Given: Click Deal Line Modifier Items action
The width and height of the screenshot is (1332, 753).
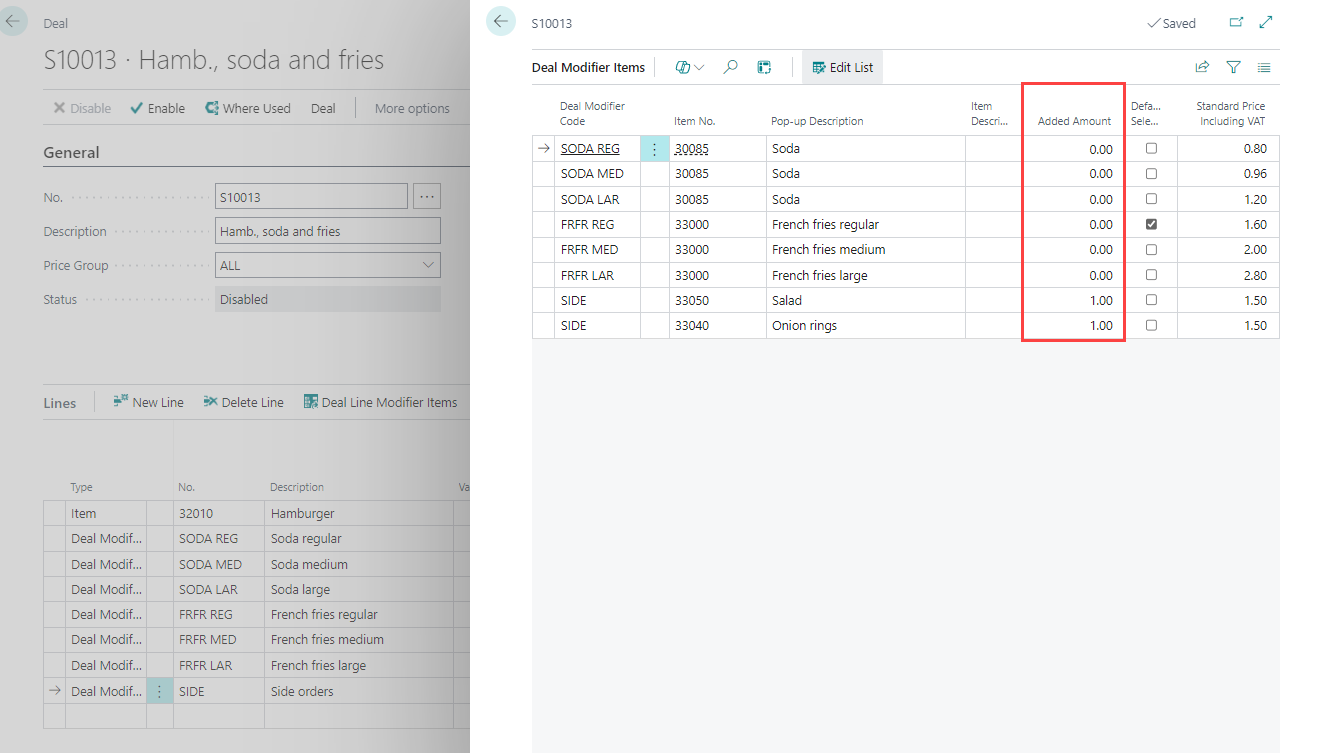Looking at the screenshot, I should tap(380, 402).
